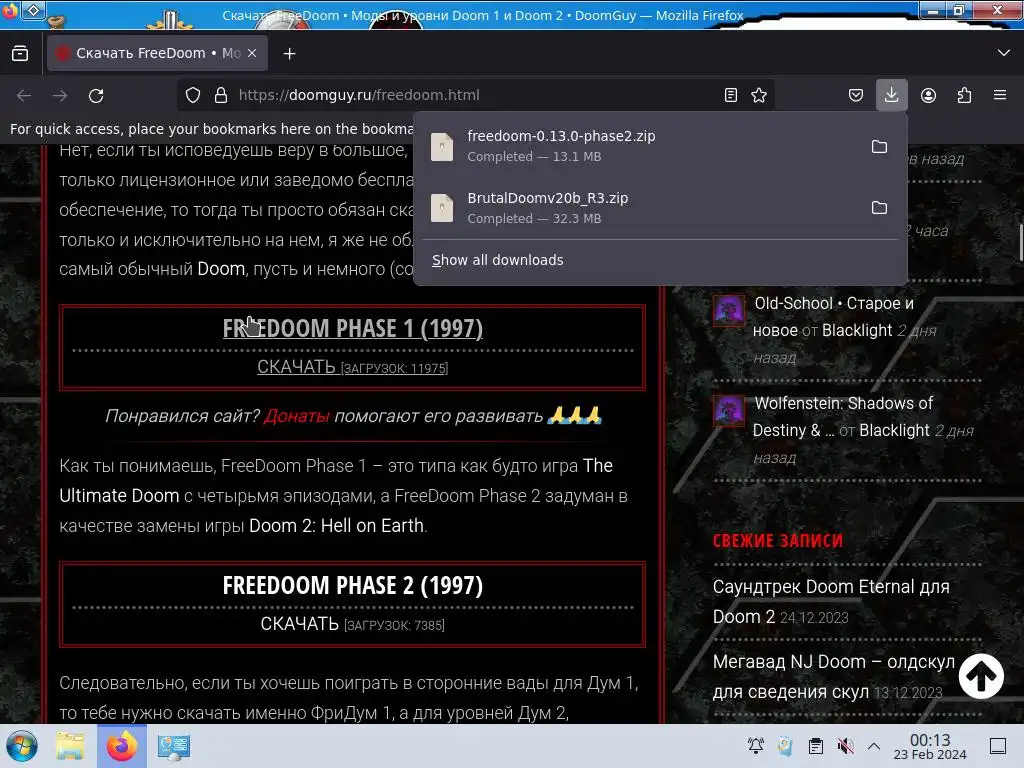This screenshot has height=768, width=1024.
Task: Click Show all downloads
Action: [498, 260]
